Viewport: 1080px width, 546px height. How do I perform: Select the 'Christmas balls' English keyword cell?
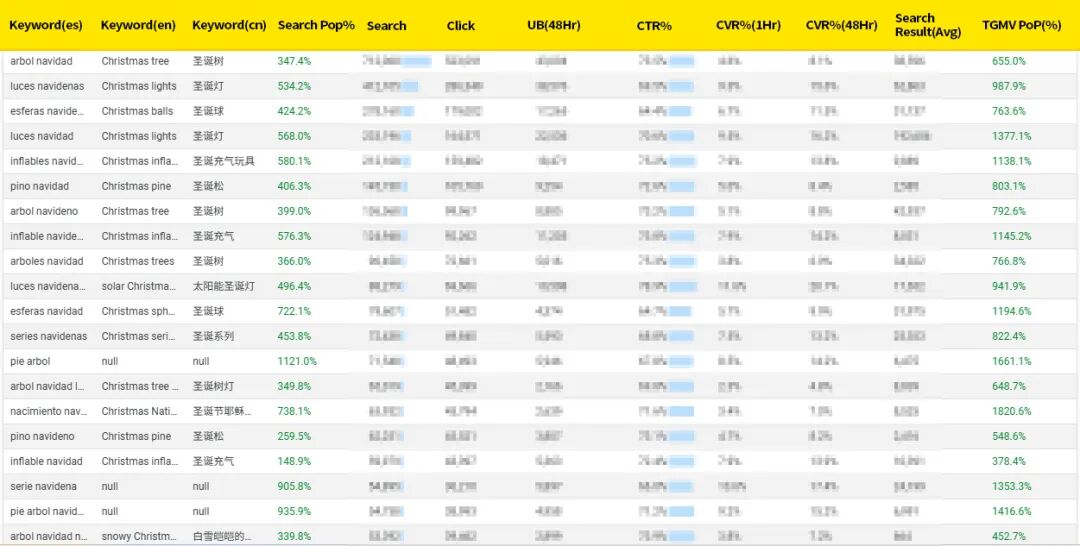coord(137,111)
